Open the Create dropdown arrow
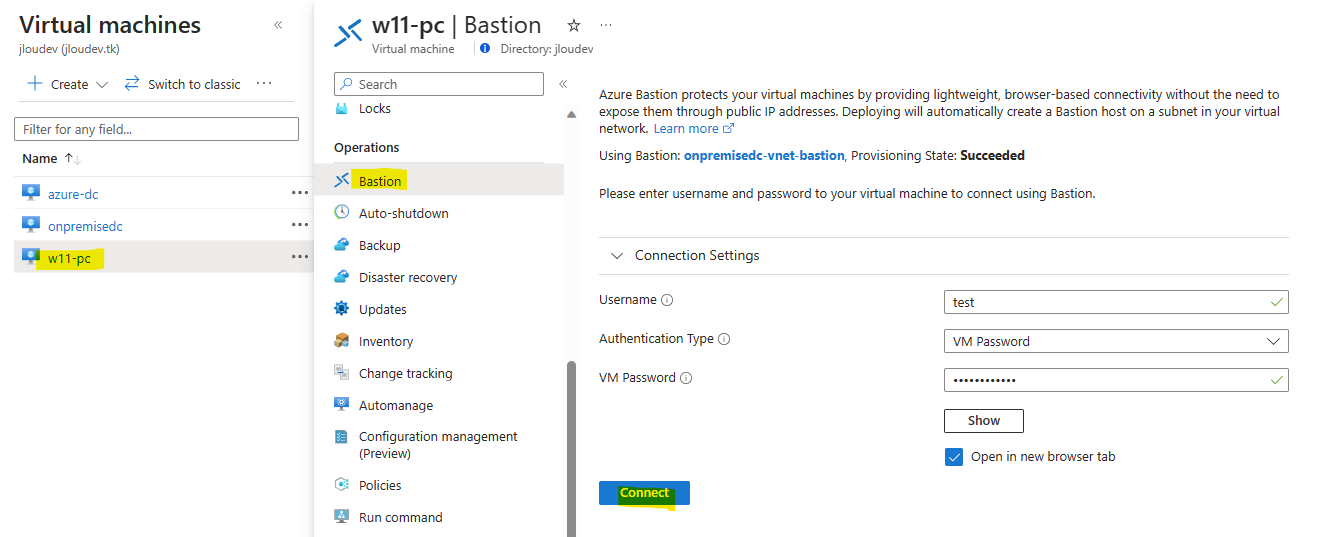Screen dimensions: 1341x537 [101, 85]
